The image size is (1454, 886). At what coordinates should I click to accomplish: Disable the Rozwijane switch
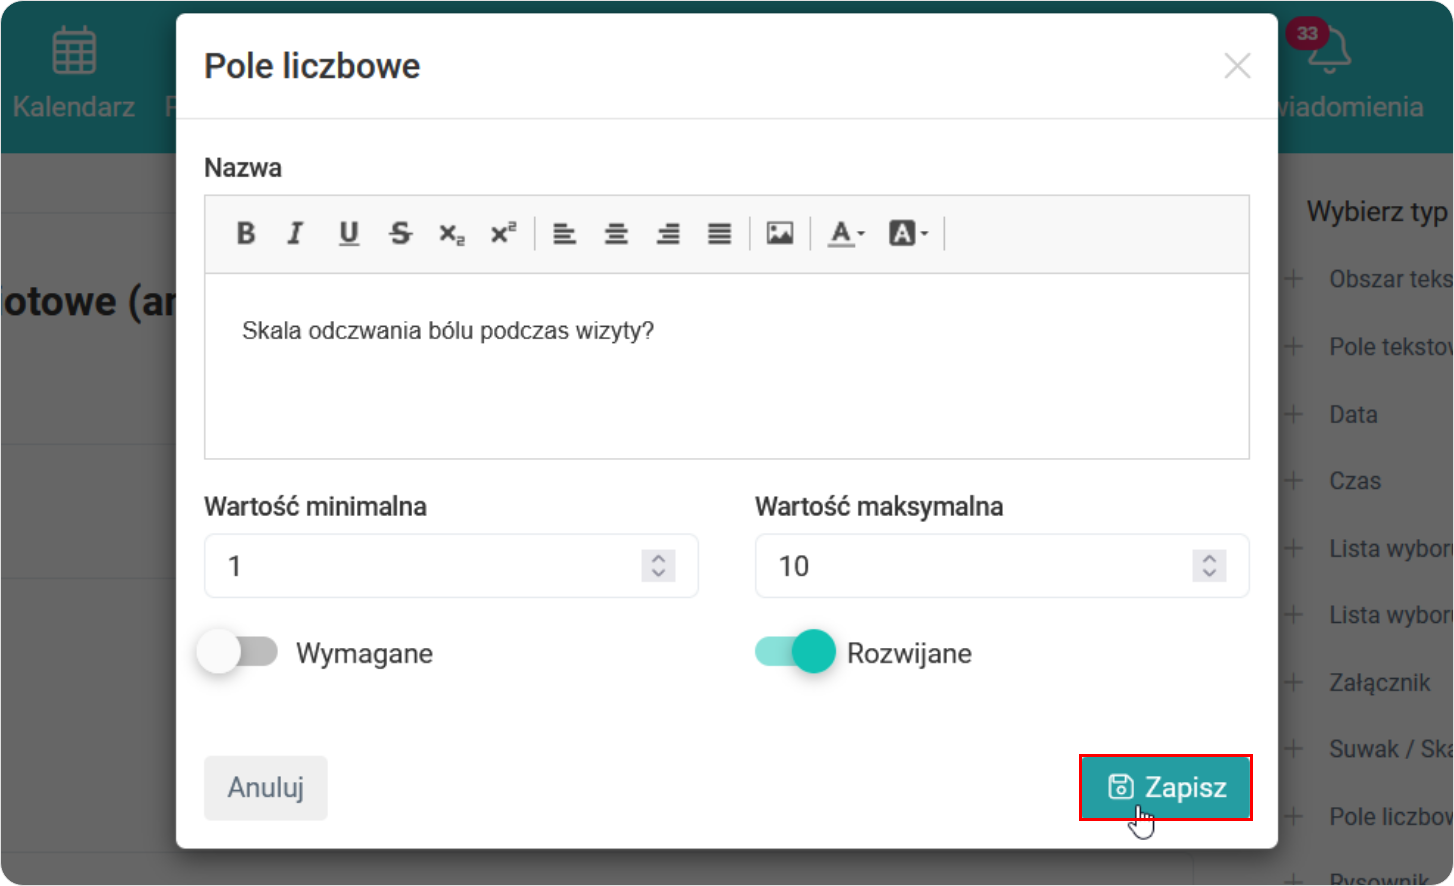point(795,653)
